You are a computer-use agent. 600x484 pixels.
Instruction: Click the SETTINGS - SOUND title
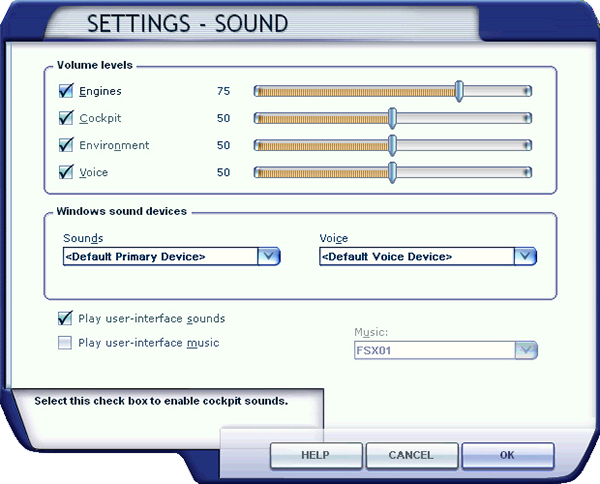tap(188, 23)
